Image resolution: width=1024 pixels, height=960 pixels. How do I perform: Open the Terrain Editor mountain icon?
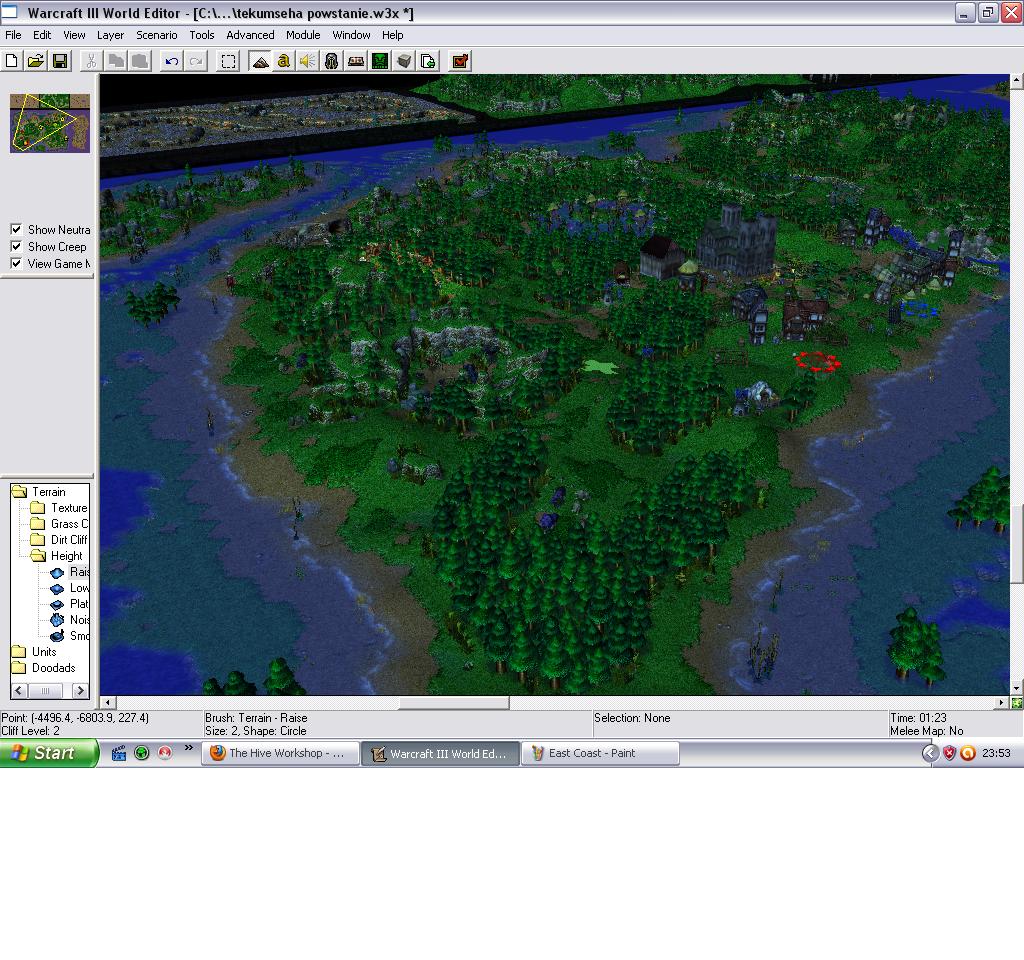click(260, 61)
